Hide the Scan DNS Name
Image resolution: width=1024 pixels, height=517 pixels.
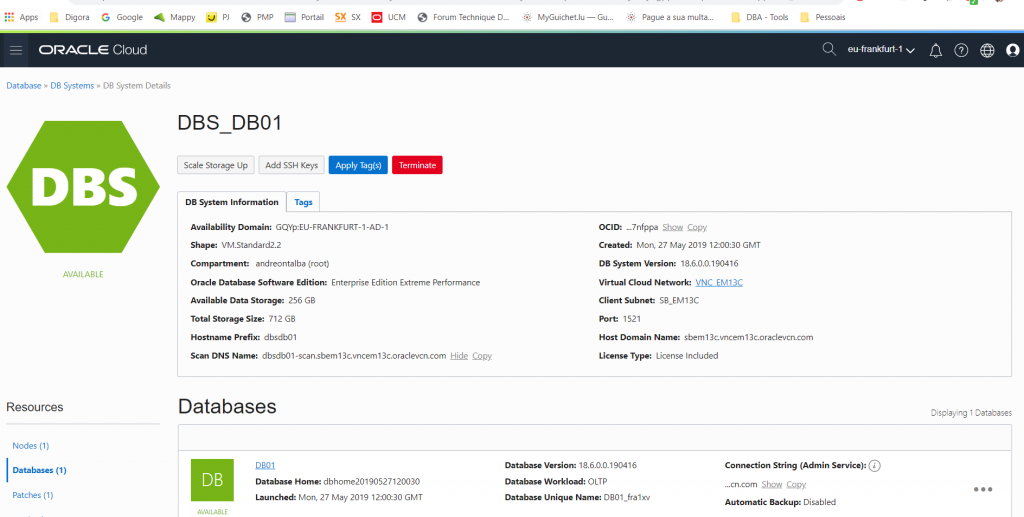tap(459, 356)
